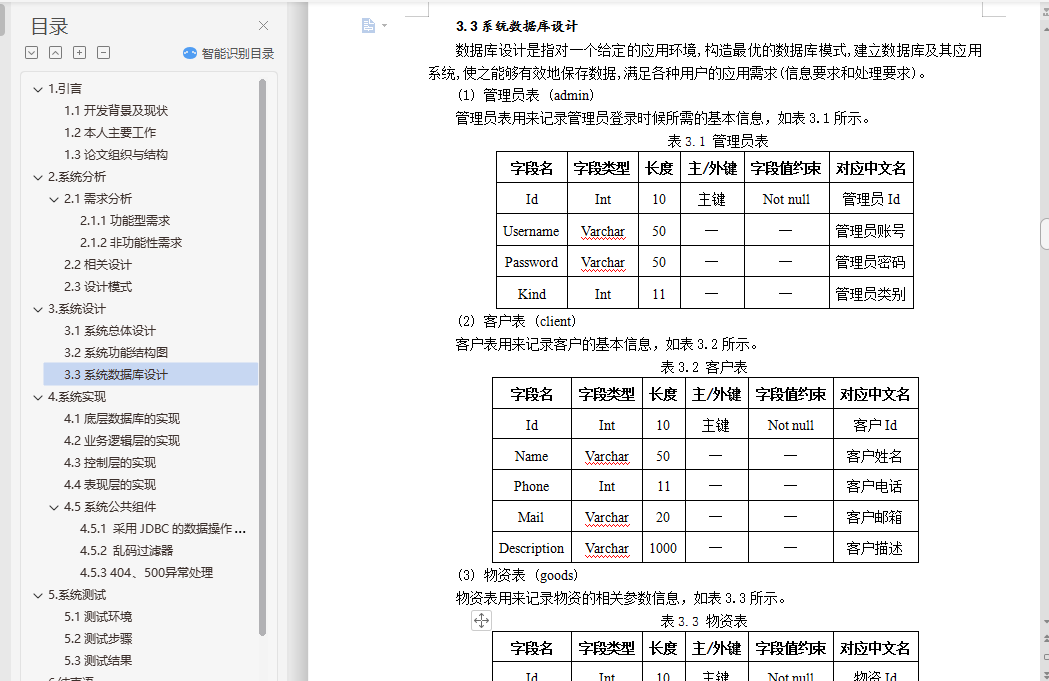1049x681 pixels.
Task: Click the heading 3.3 系统数据库设计 in document
Action: 516,26
